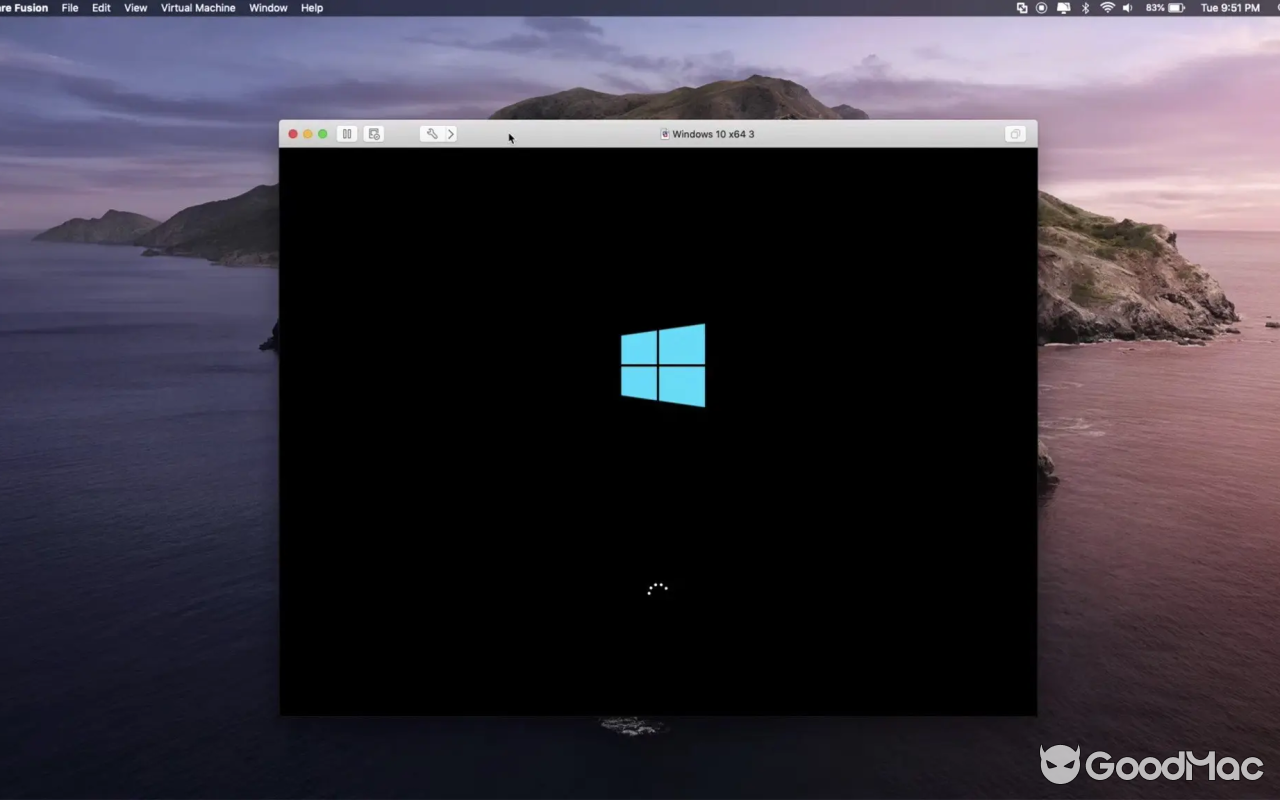Toggle Wi-Fi from the menu bar
This screenshot has height=800, width=1280.
(1107, 8)
